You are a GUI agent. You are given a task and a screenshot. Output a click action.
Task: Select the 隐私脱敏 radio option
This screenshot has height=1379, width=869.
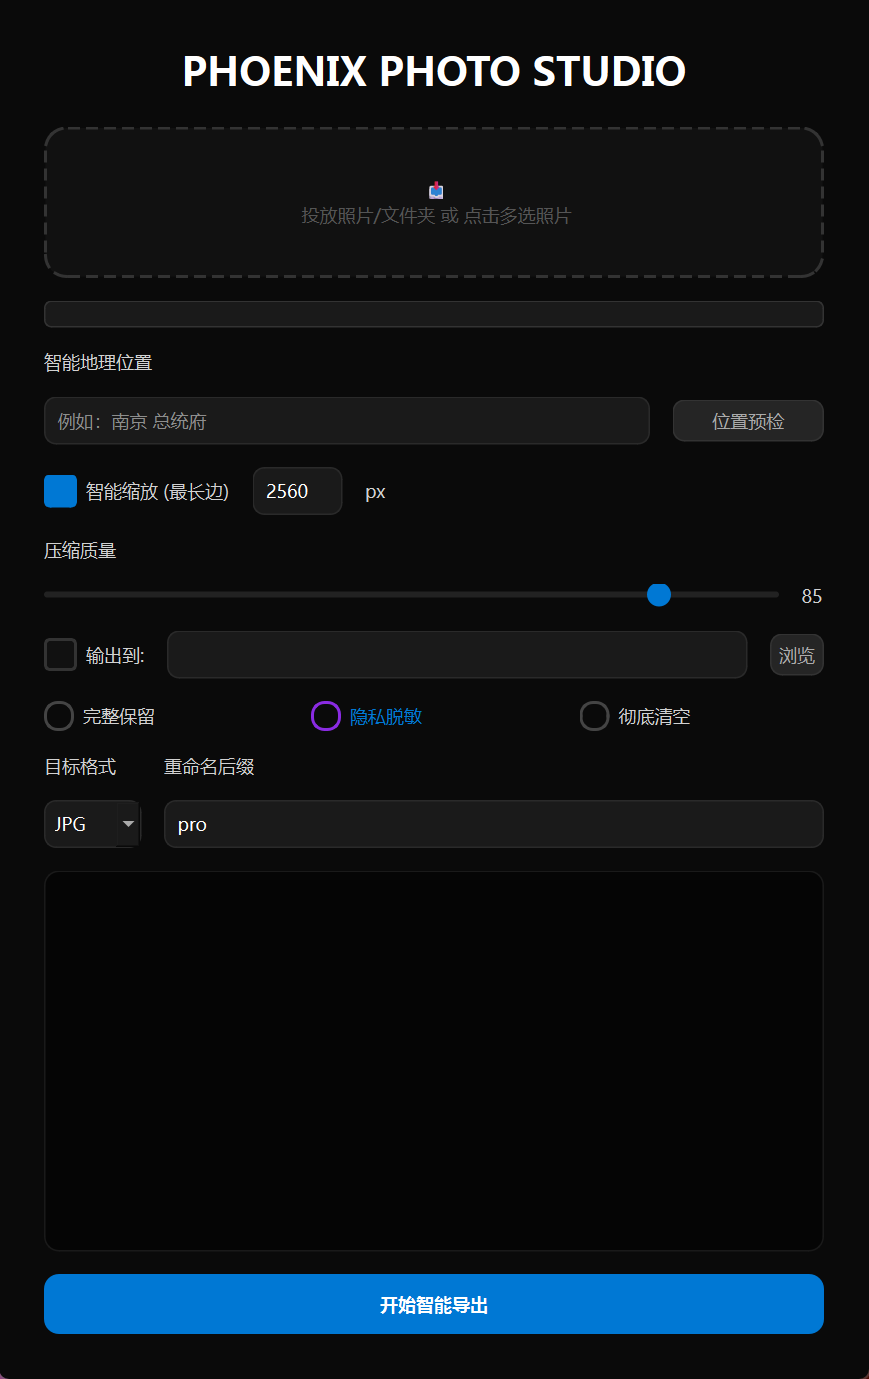[325, 716]
